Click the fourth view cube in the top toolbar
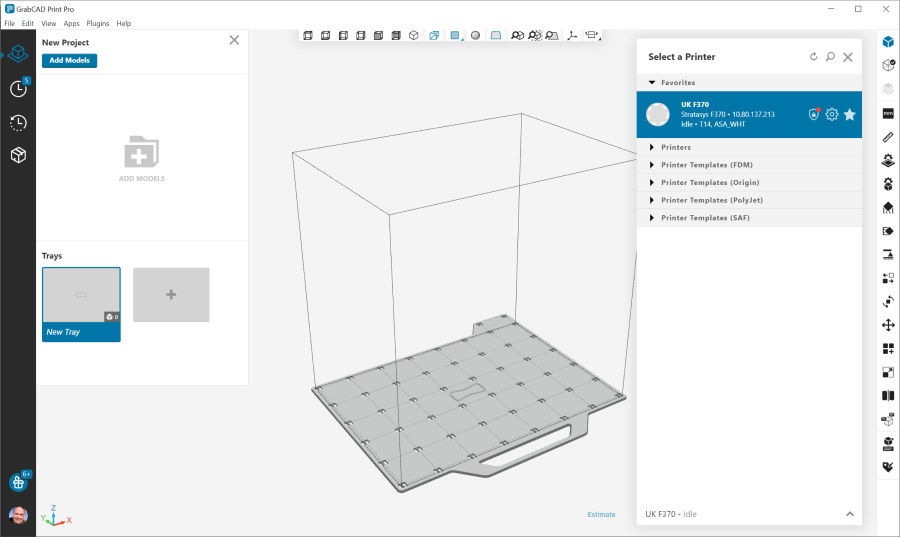Image resolution: width=900 pixels, height=537 pixels. 360,36
